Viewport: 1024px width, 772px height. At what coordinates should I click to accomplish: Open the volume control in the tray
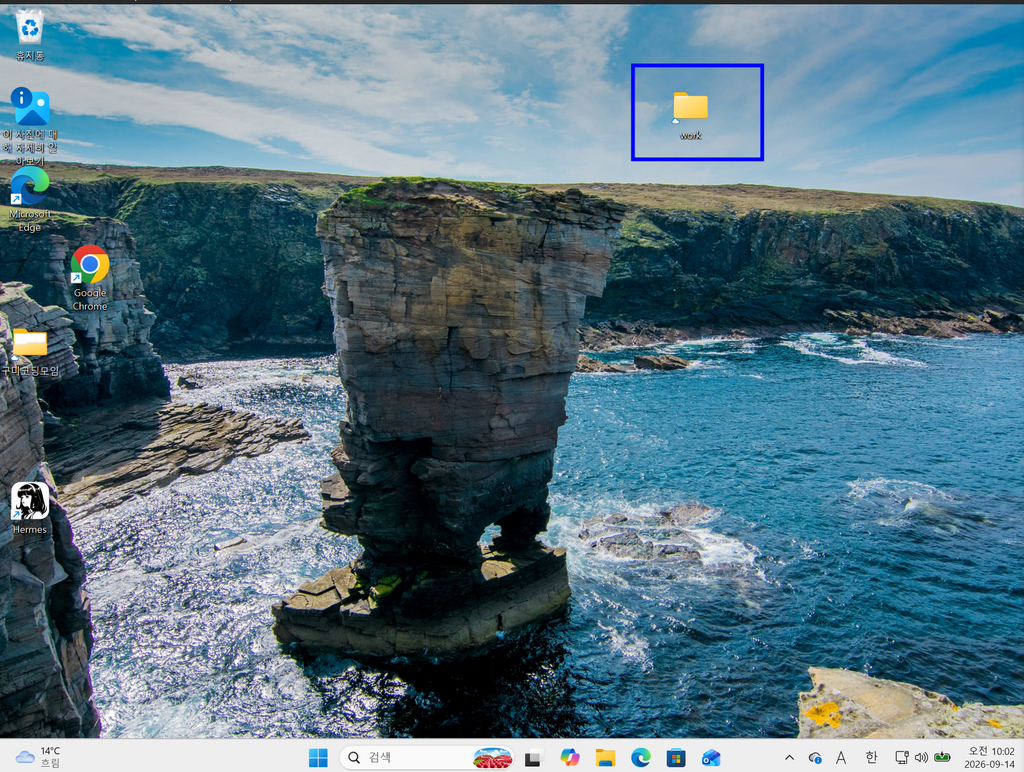[921, 758]
